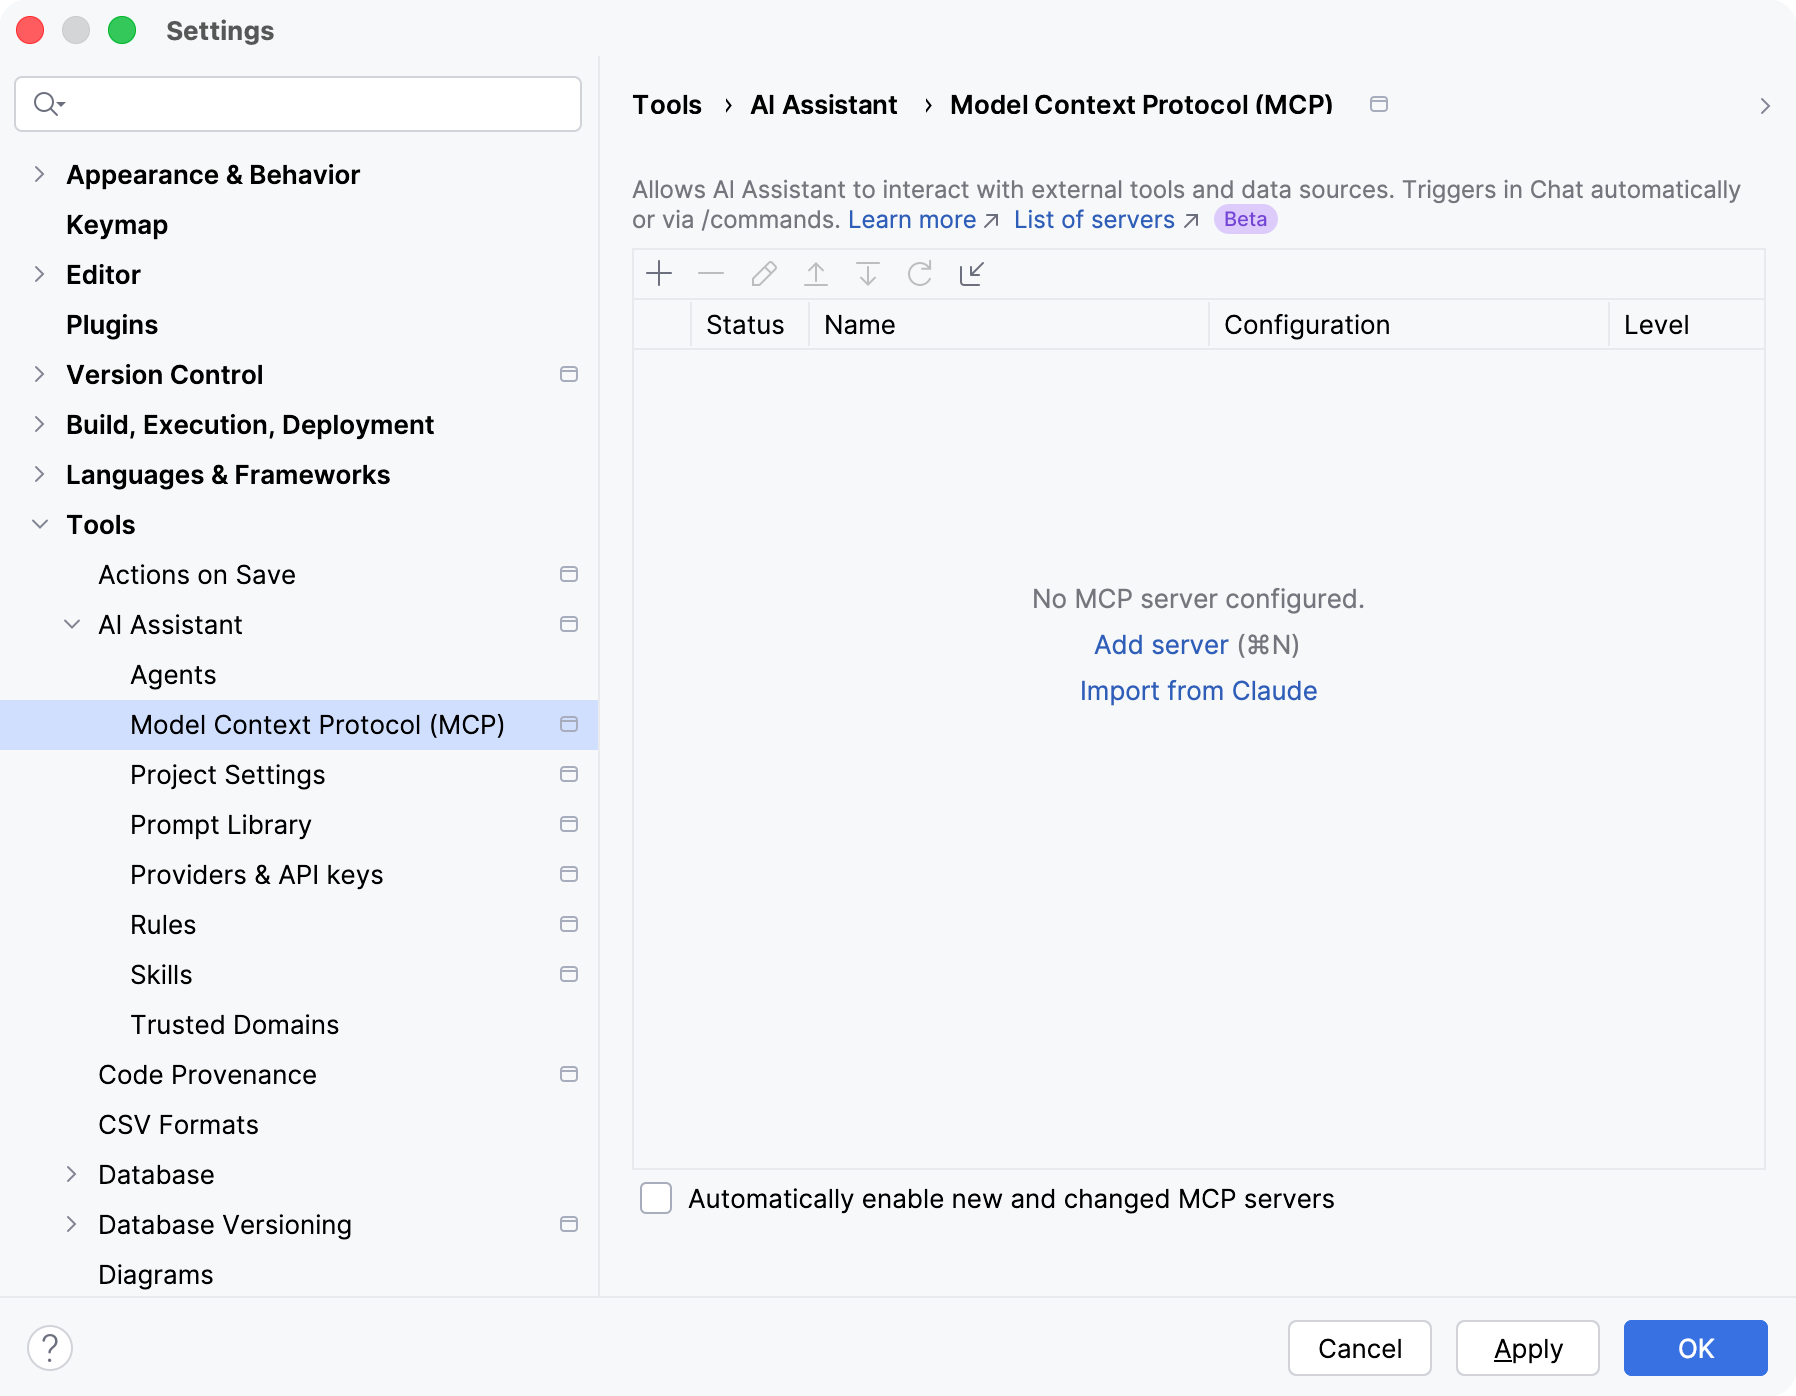This screenshot has width=1796, height=1396.
Task: Click the Apply button
Action: click(x=1528, y=1348)
